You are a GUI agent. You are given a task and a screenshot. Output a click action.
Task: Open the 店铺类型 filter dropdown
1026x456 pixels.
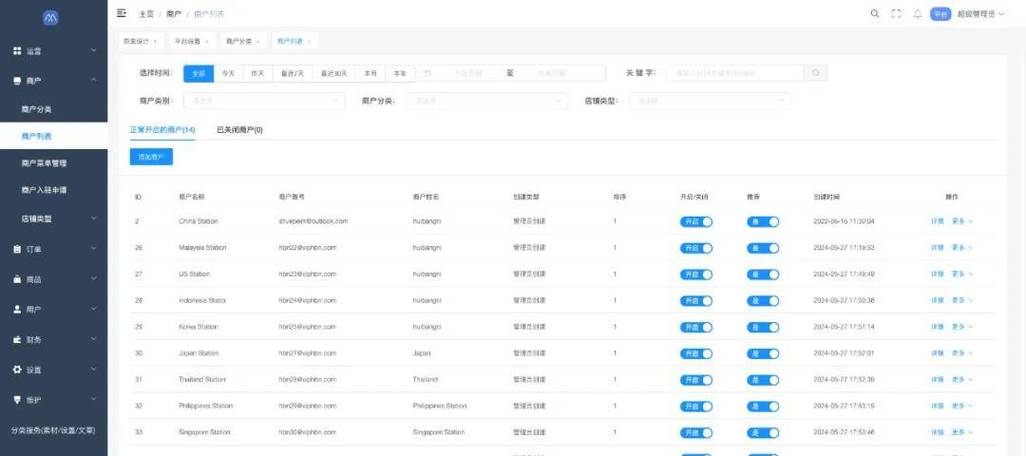coord(710,101)
